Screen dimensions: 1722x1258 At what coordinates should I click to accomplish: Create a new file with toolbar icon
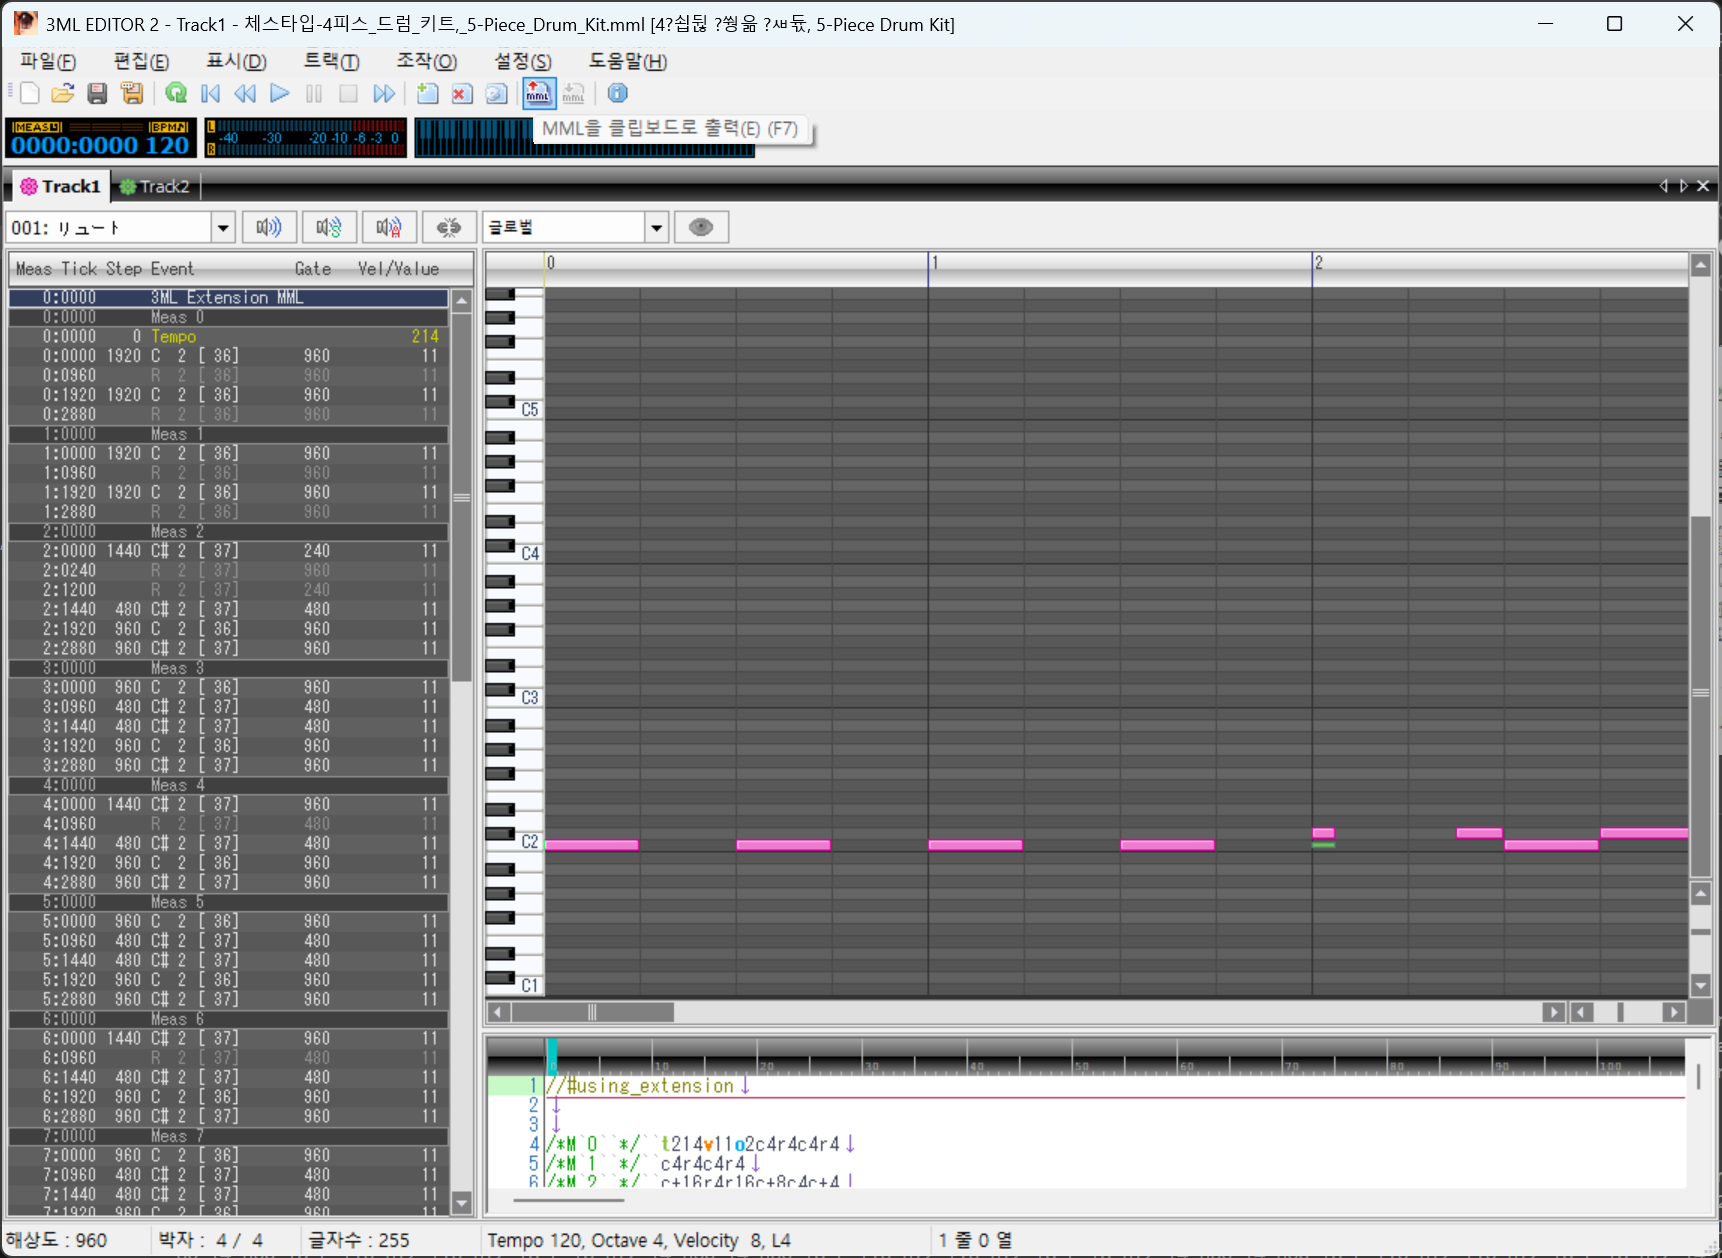[30, 93]
